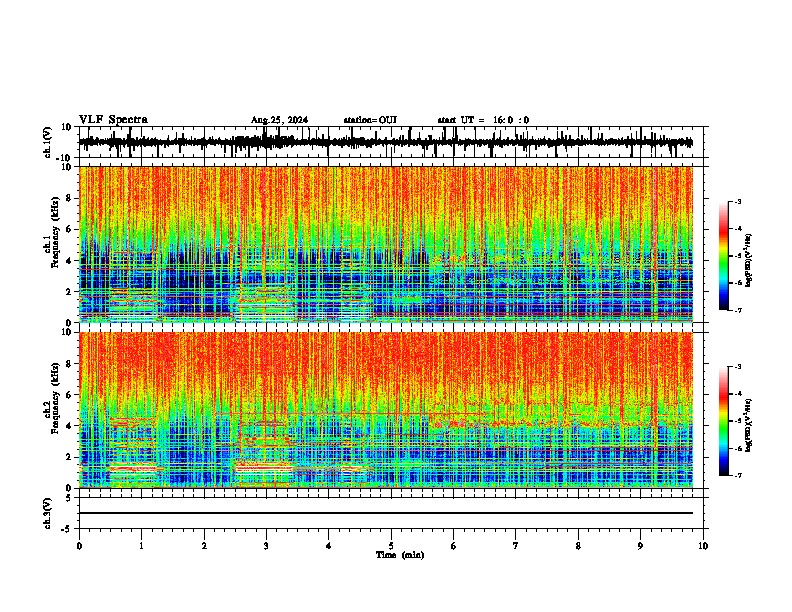
Task: Click time axis tick label "9"
Action: [x=640, y=546]
